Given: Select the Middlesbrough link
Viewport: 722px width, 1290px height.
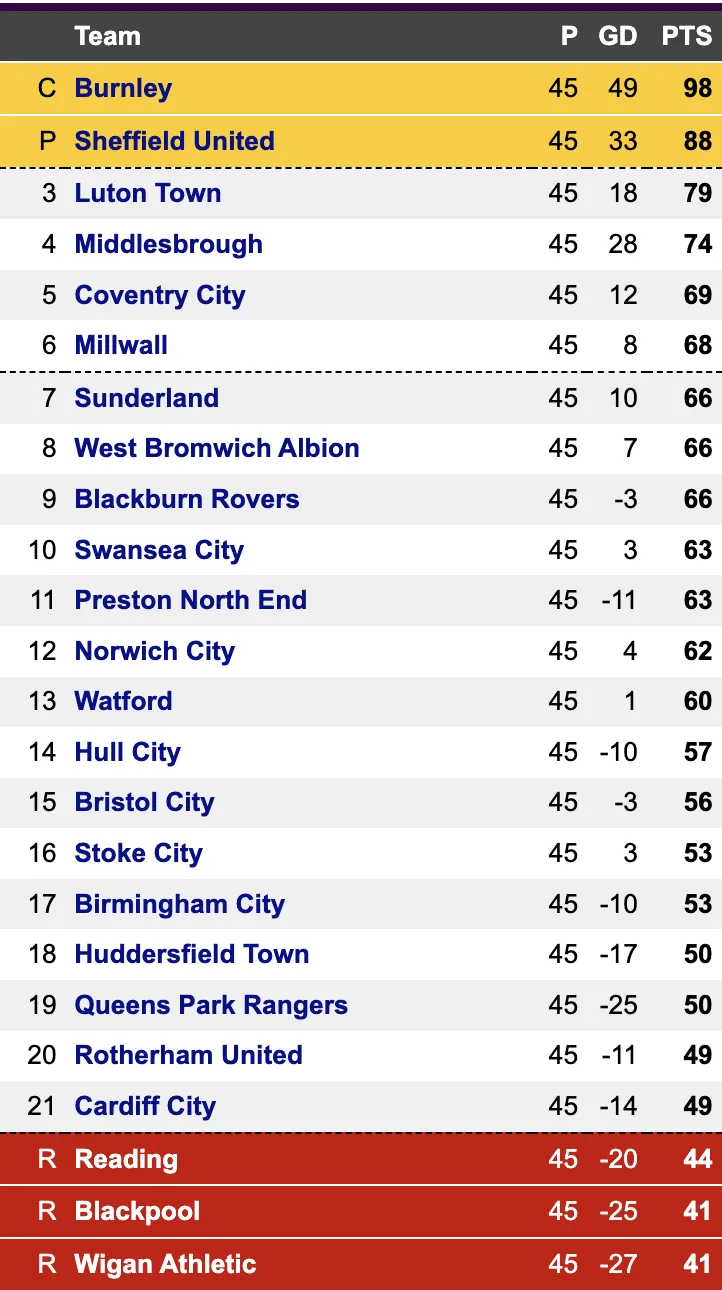Looking at the screenshot, I should tap(168, 244).
